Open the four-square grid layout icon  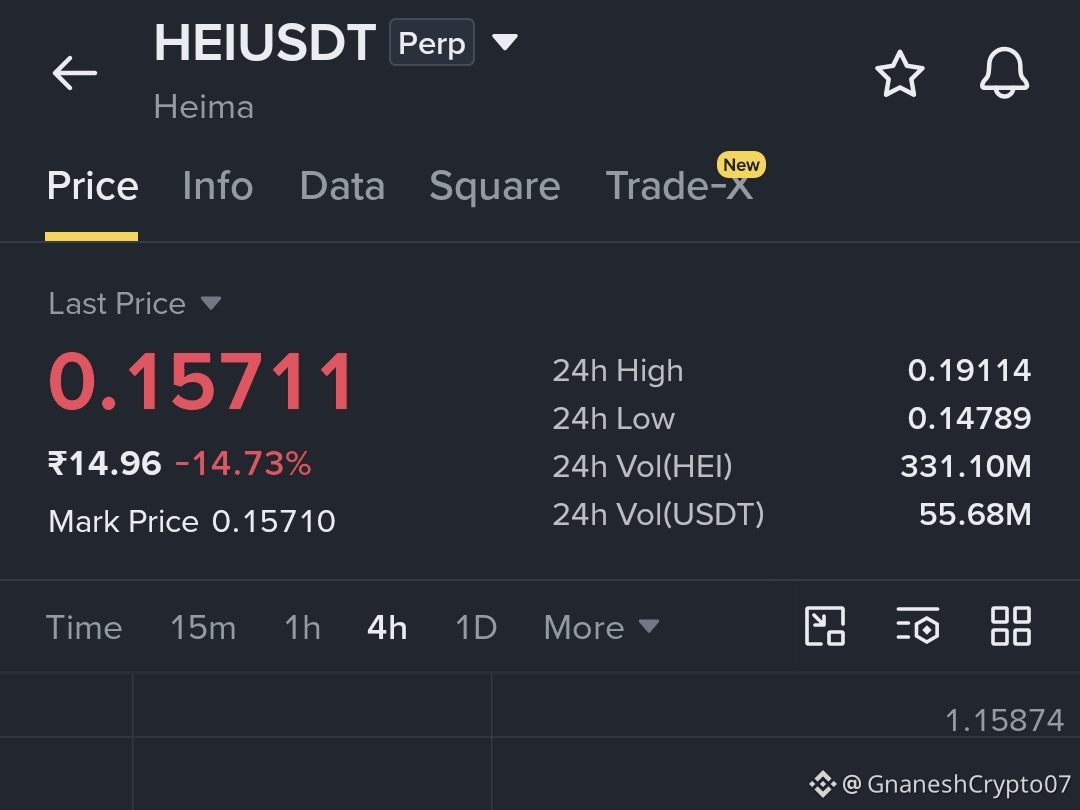(1010, 626)
